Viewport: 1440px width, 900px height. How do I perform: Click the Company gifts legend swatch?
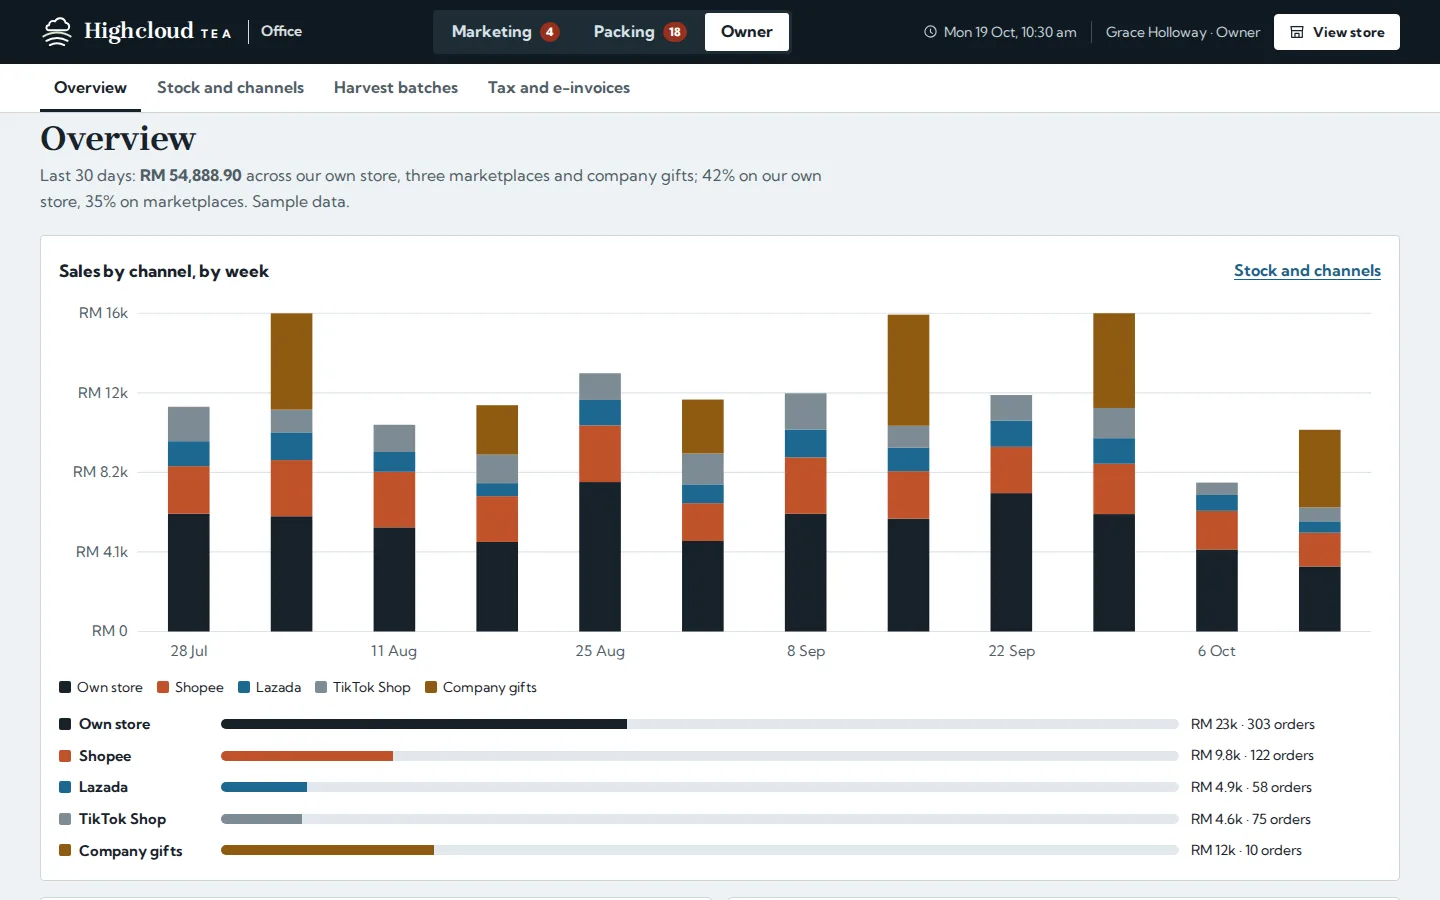click(431, 687)
